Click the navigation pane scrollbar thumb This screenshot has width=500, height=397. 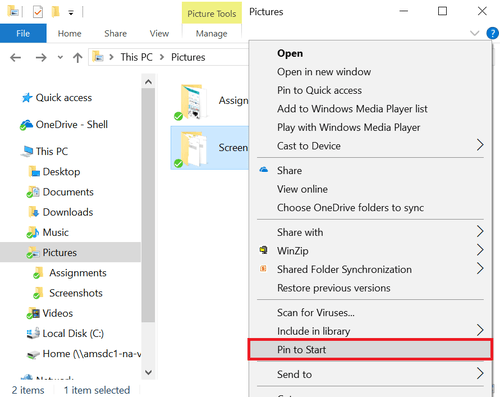point(148,205)
